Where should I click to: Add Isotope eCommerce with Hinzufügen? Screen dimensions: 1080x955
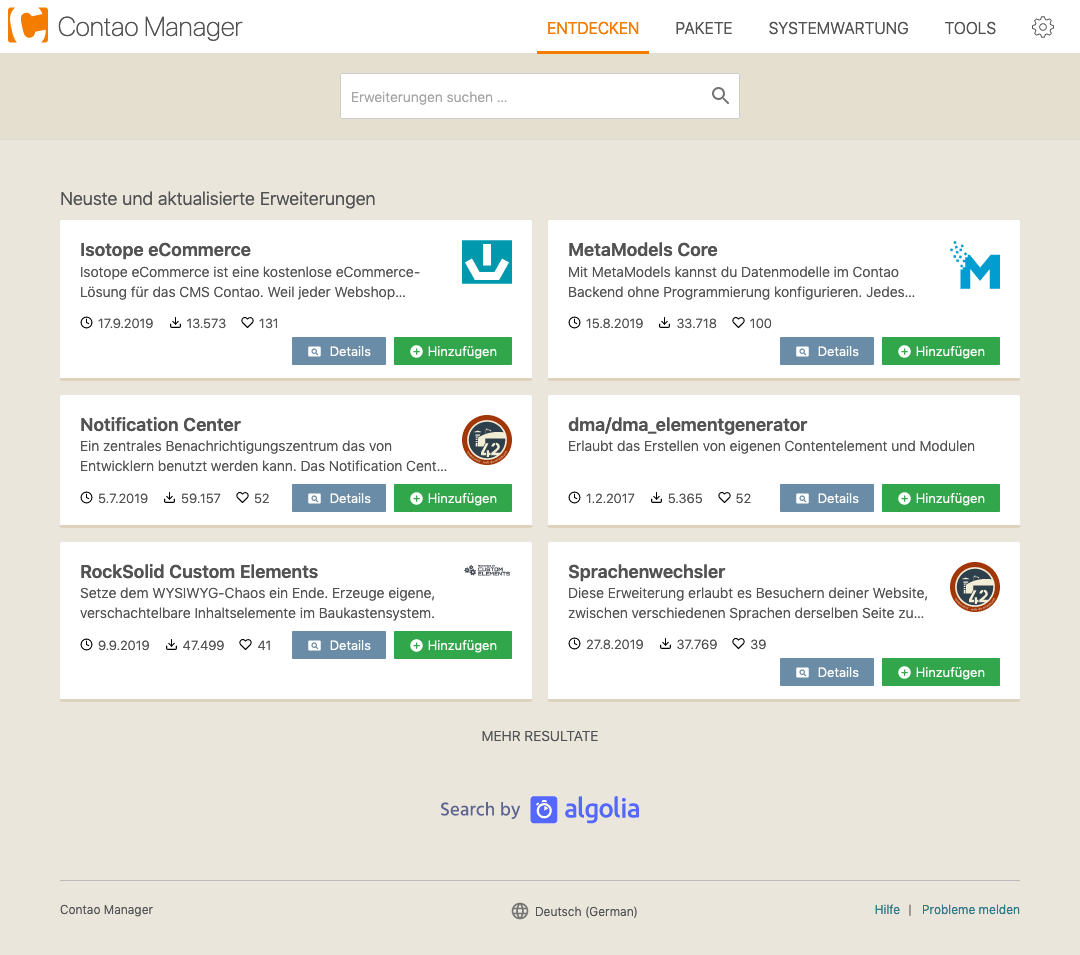click(453, 351)
